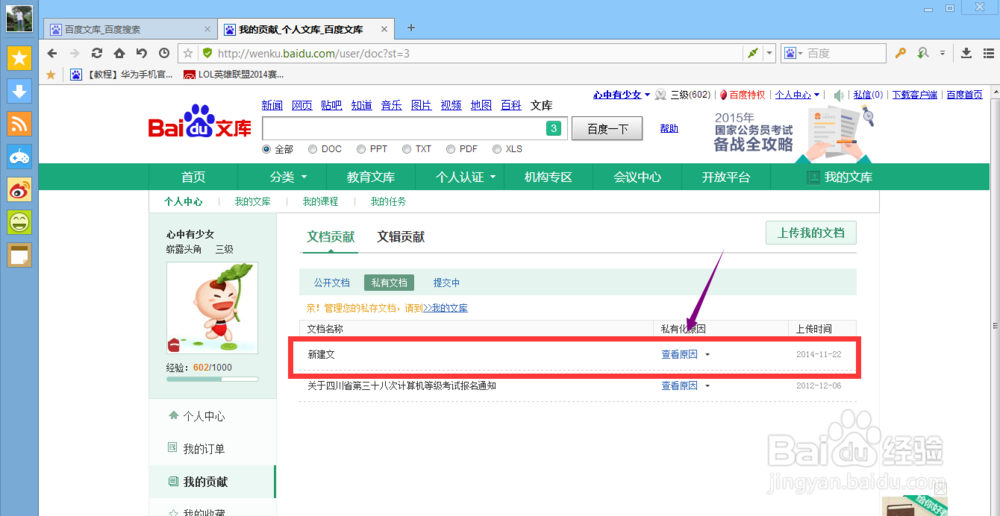Click the key password manager icon

901,53
